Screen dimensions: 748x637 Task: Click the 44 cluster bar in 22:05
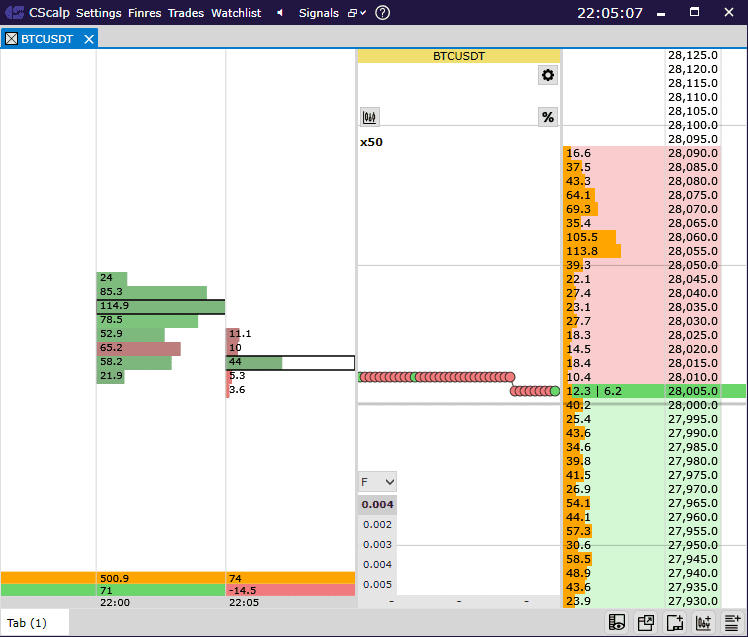pyautogui.click(x=254, y=362)
